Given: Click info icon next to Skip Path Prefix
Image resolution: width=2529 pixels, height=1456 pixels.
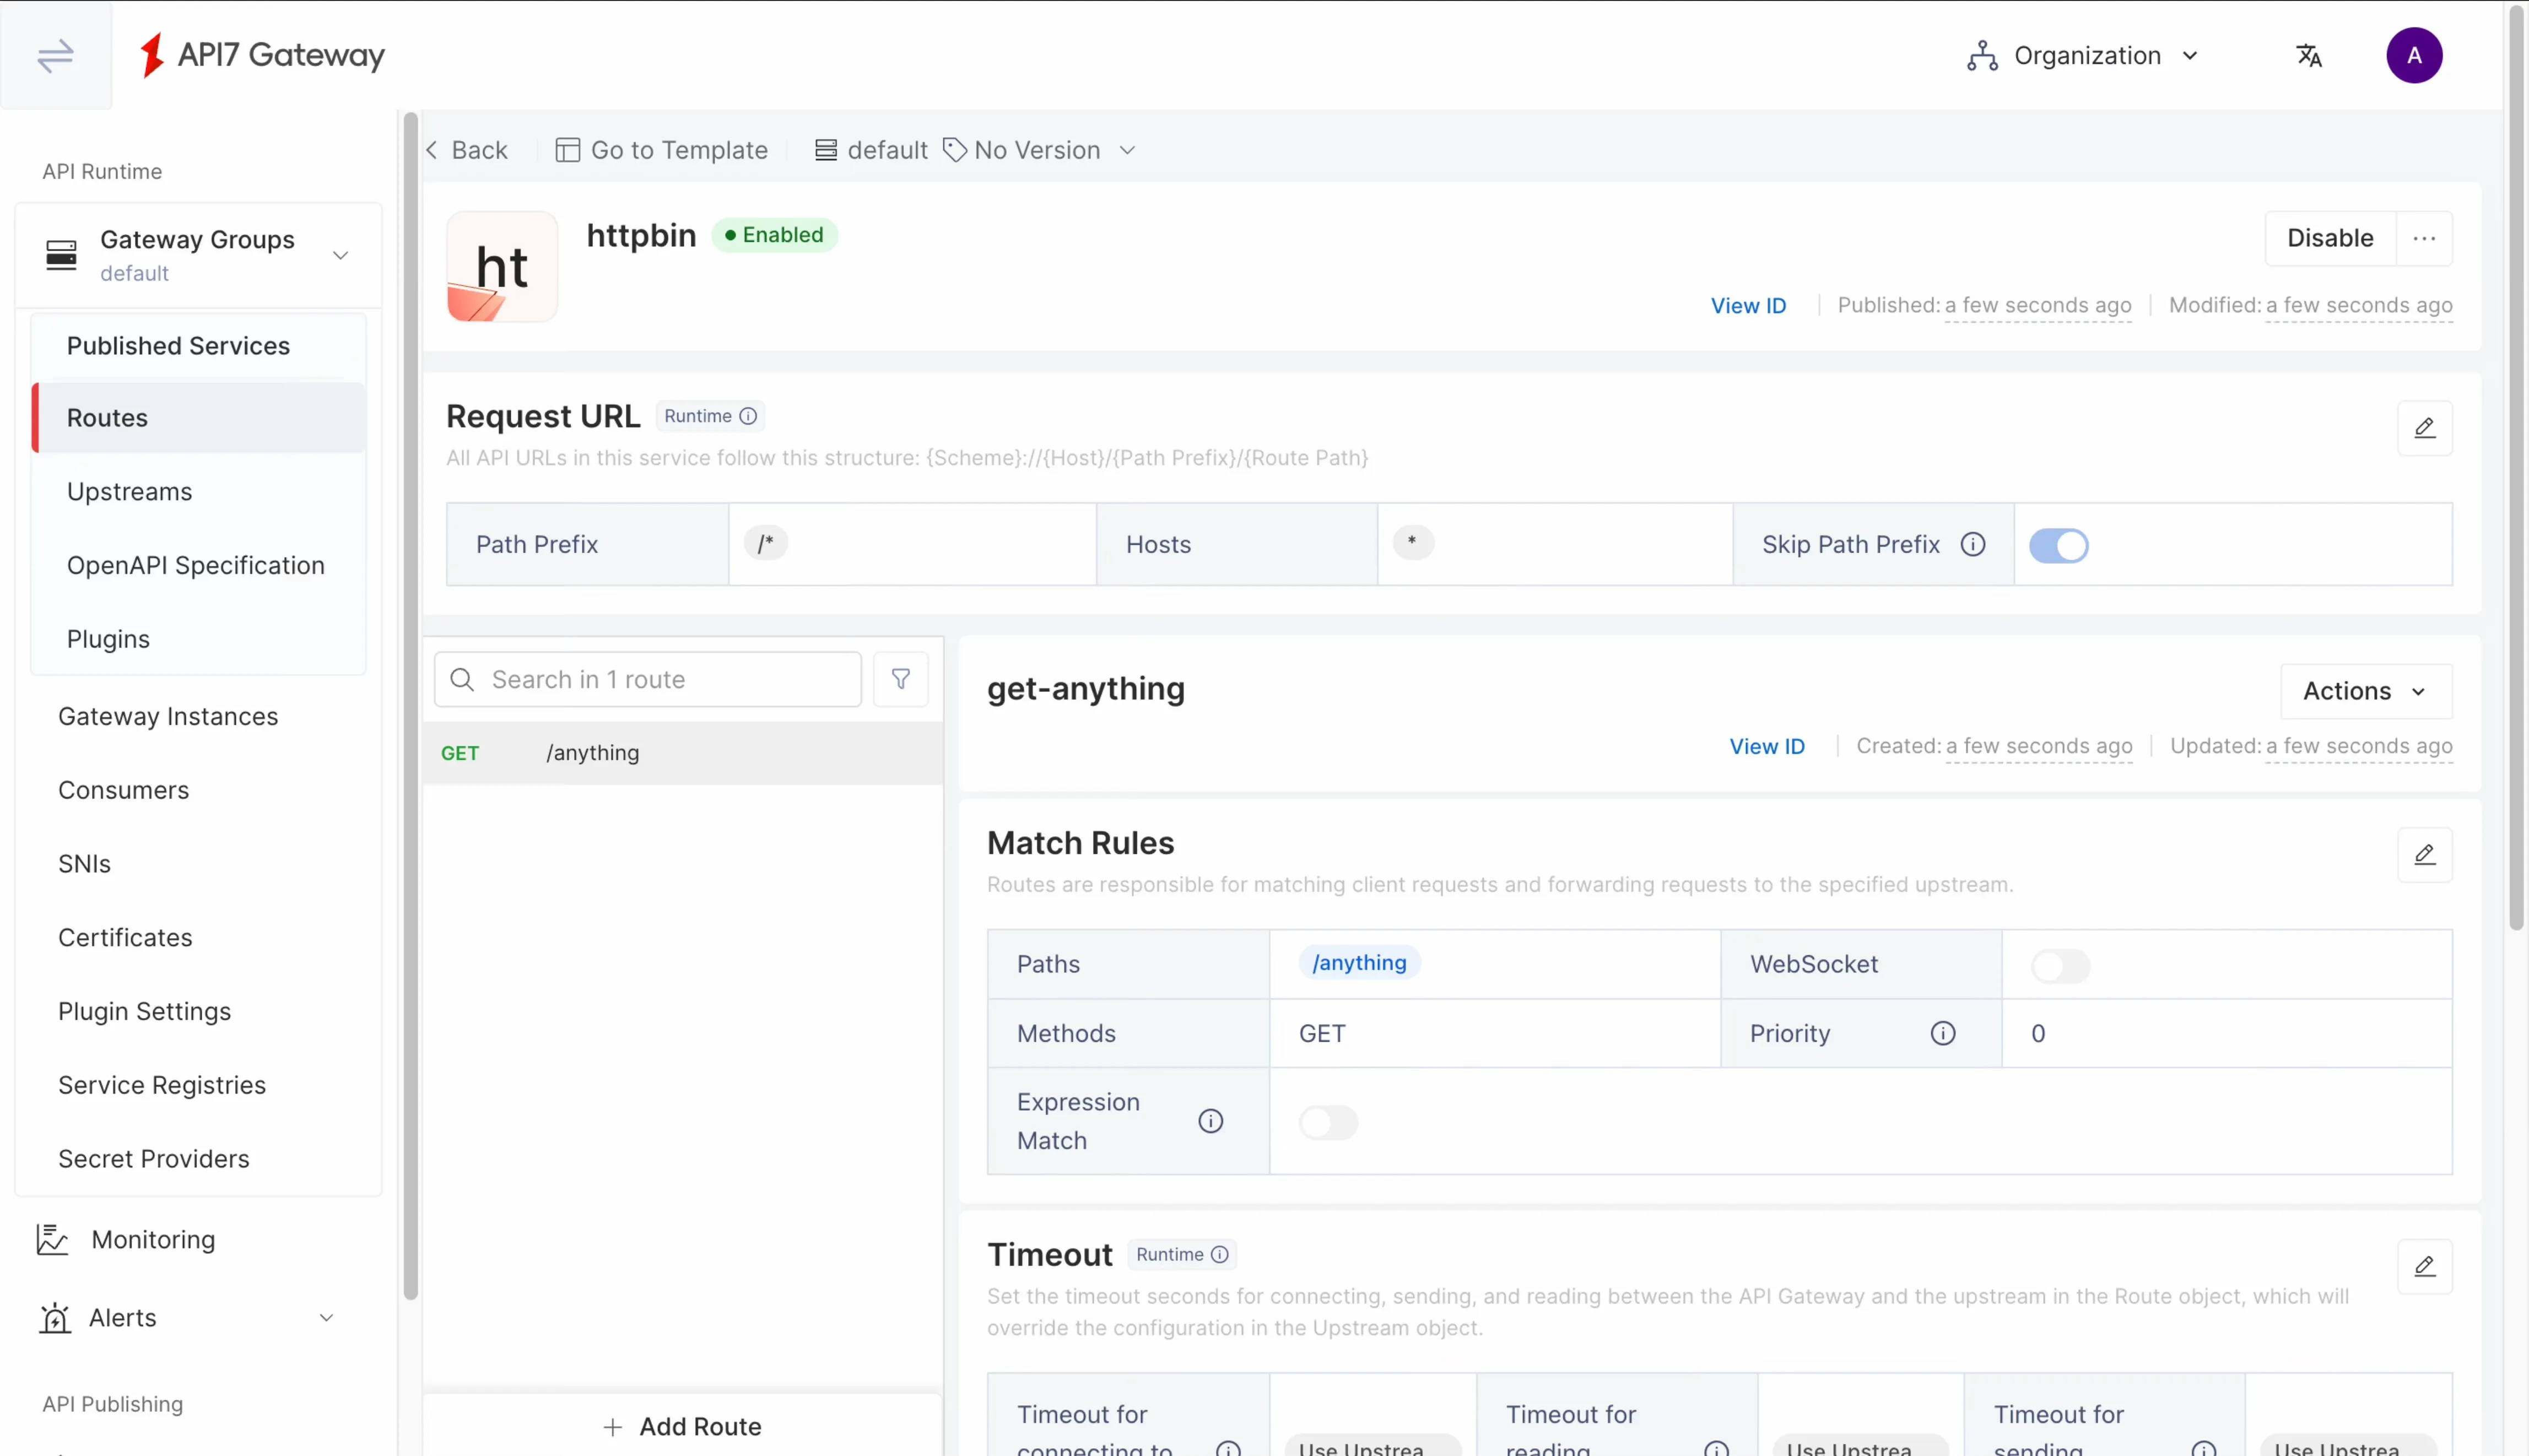Looking at the screenshot, I should pos(1972,545).
